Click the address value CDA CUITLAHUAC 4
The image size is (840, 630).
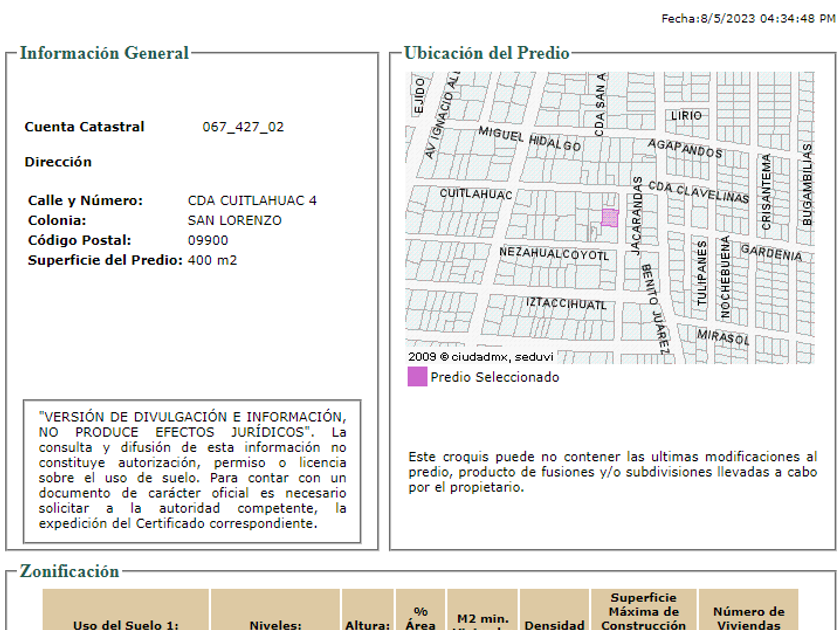point(252,200)
